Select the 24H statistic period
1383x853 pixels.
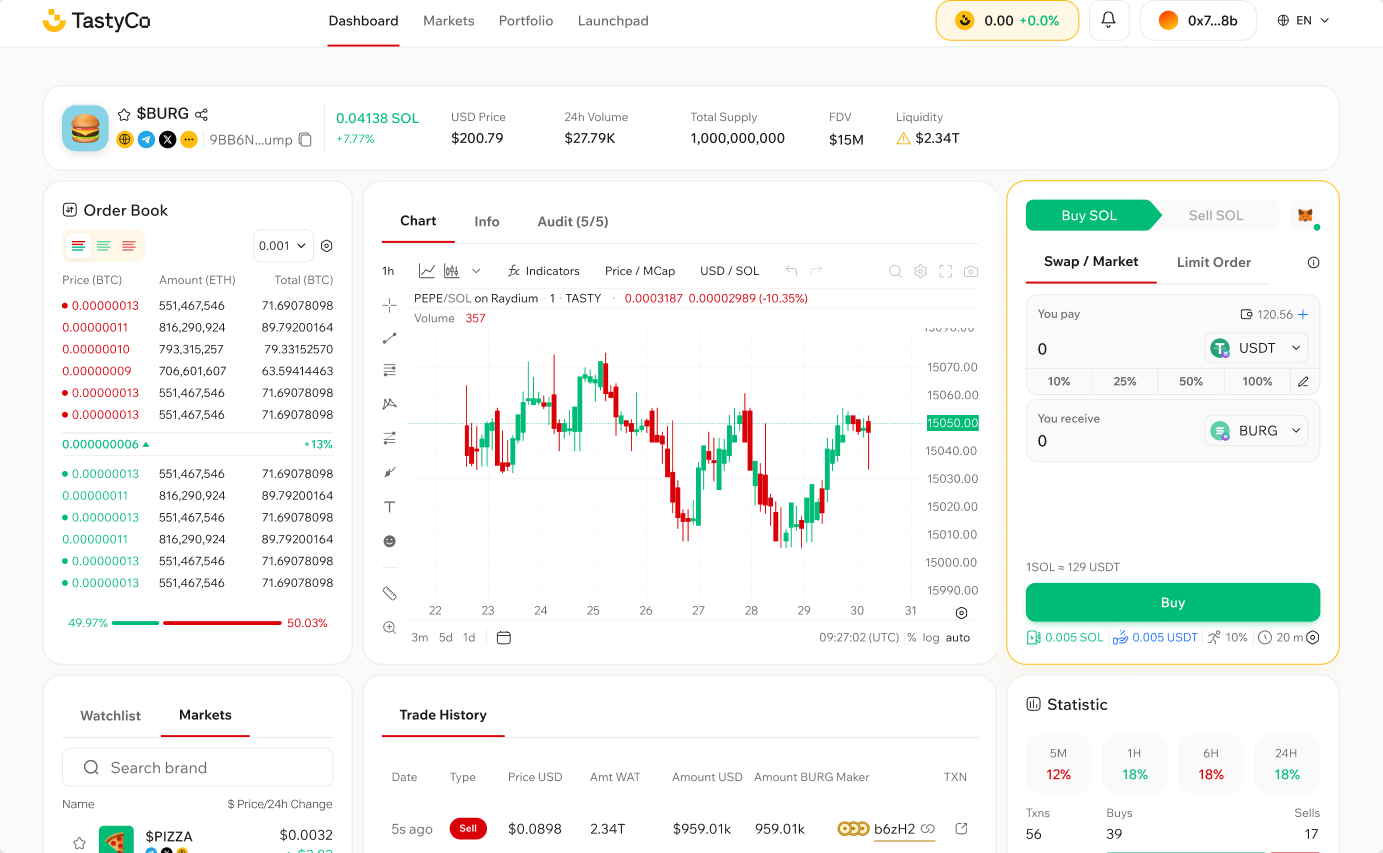click(x=1287, y=764)
